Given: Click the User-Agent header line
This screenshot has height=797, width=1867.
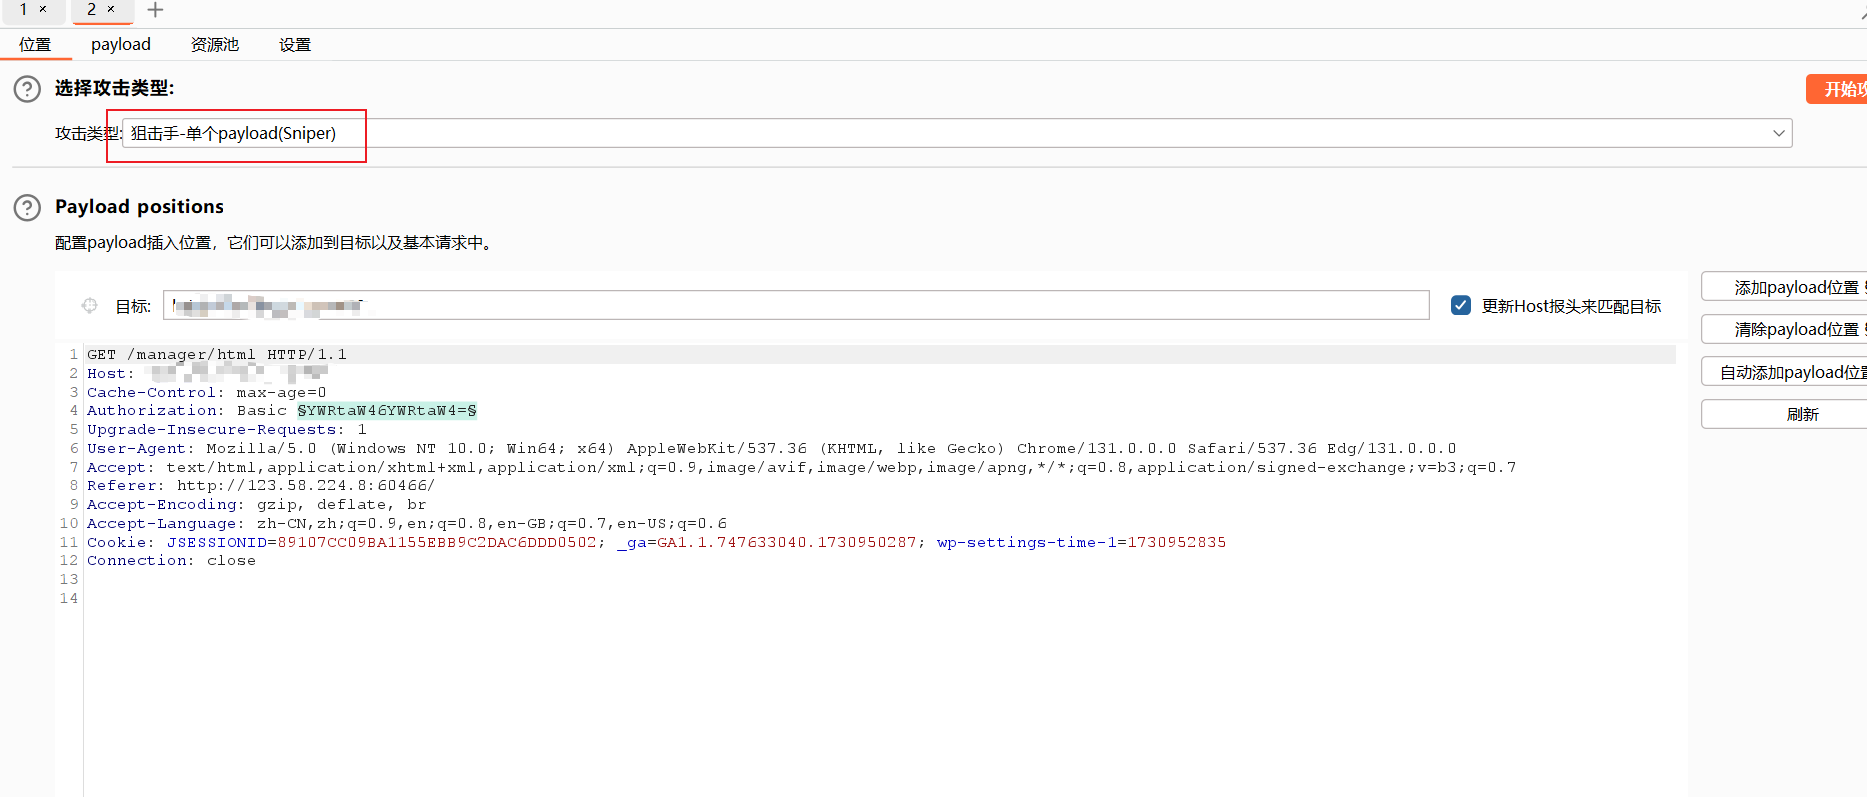Looking at the screenshot, I should pyautogui.click(x=772, y=449).
